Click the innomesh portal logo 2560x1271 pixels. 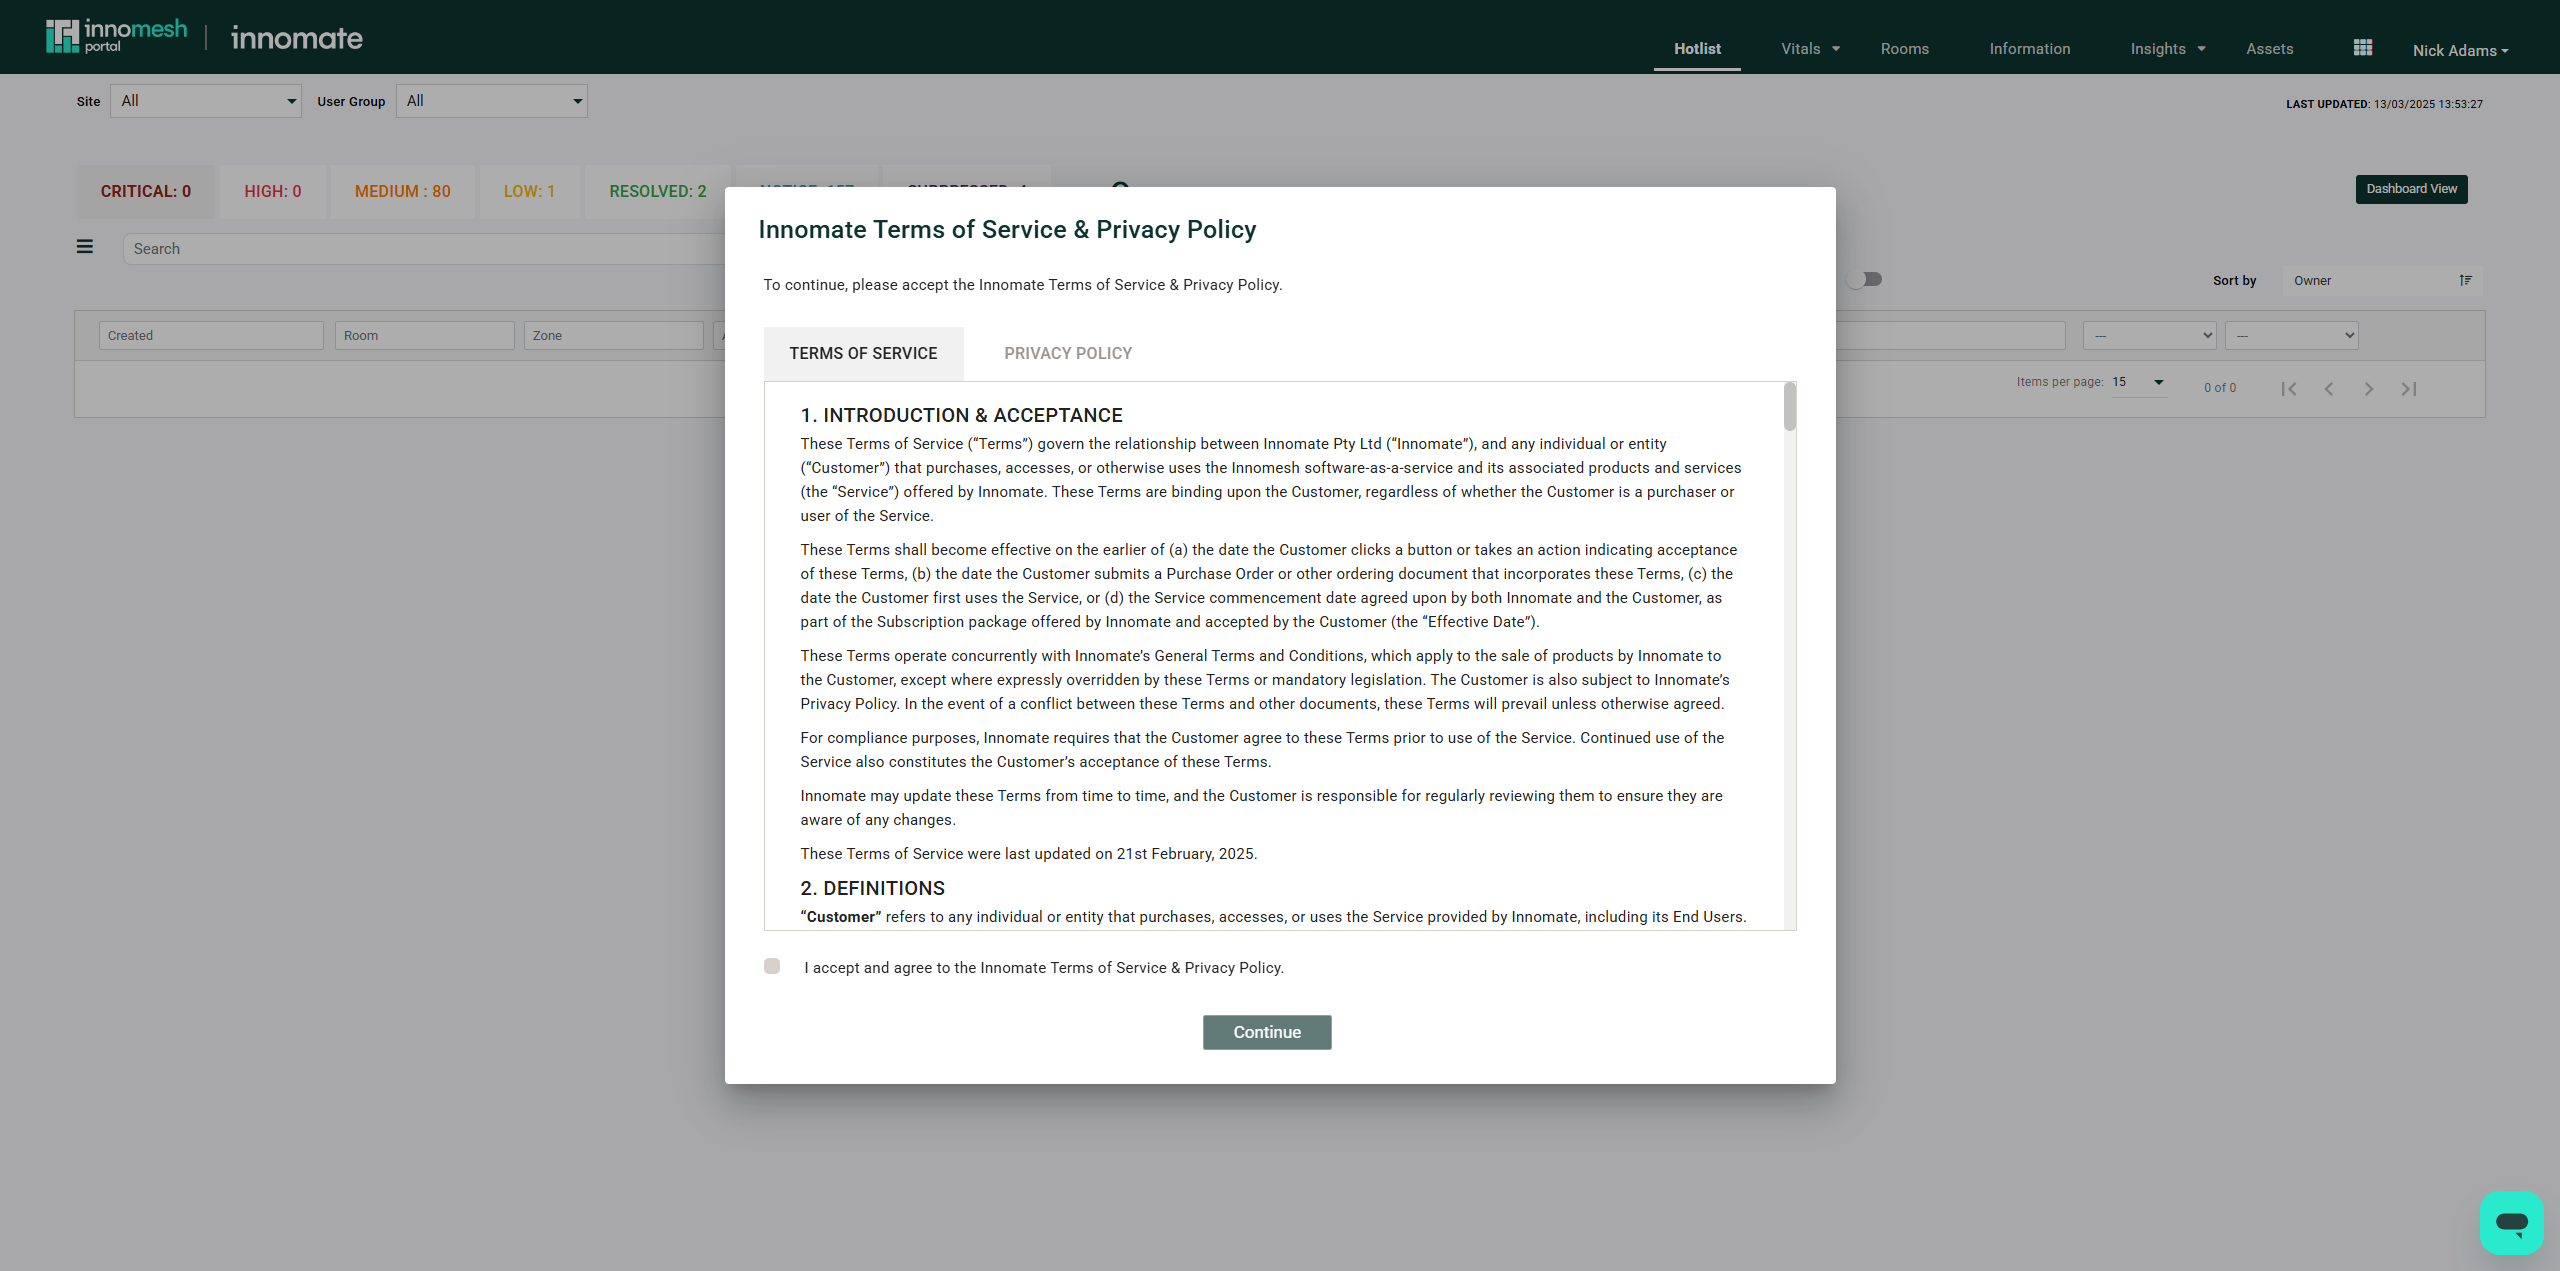[116, 36]
